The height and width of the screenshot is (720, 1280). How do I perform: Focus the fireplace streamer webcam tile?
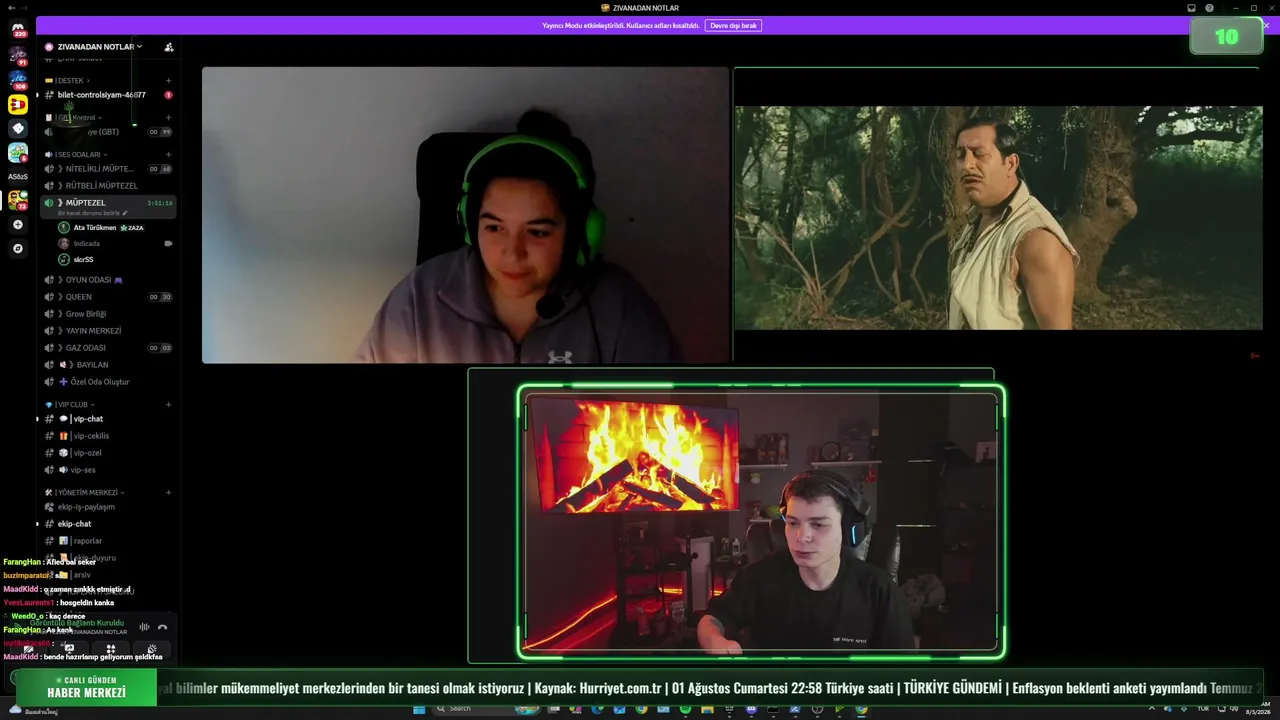731,516
